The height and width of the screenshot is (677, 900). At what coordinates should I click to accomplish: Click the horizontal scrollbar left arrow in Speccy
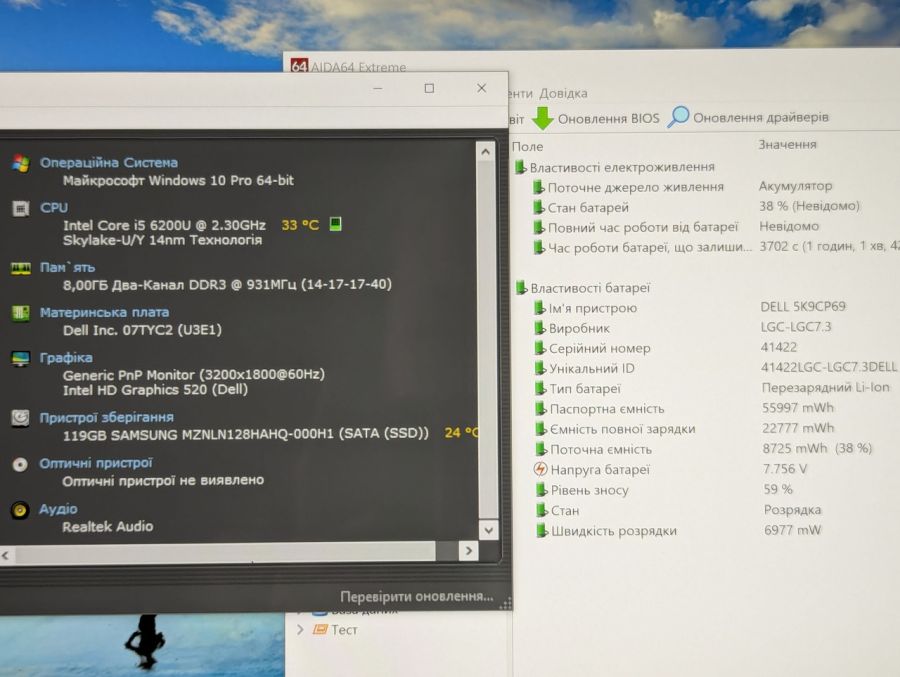pos(6,555)
